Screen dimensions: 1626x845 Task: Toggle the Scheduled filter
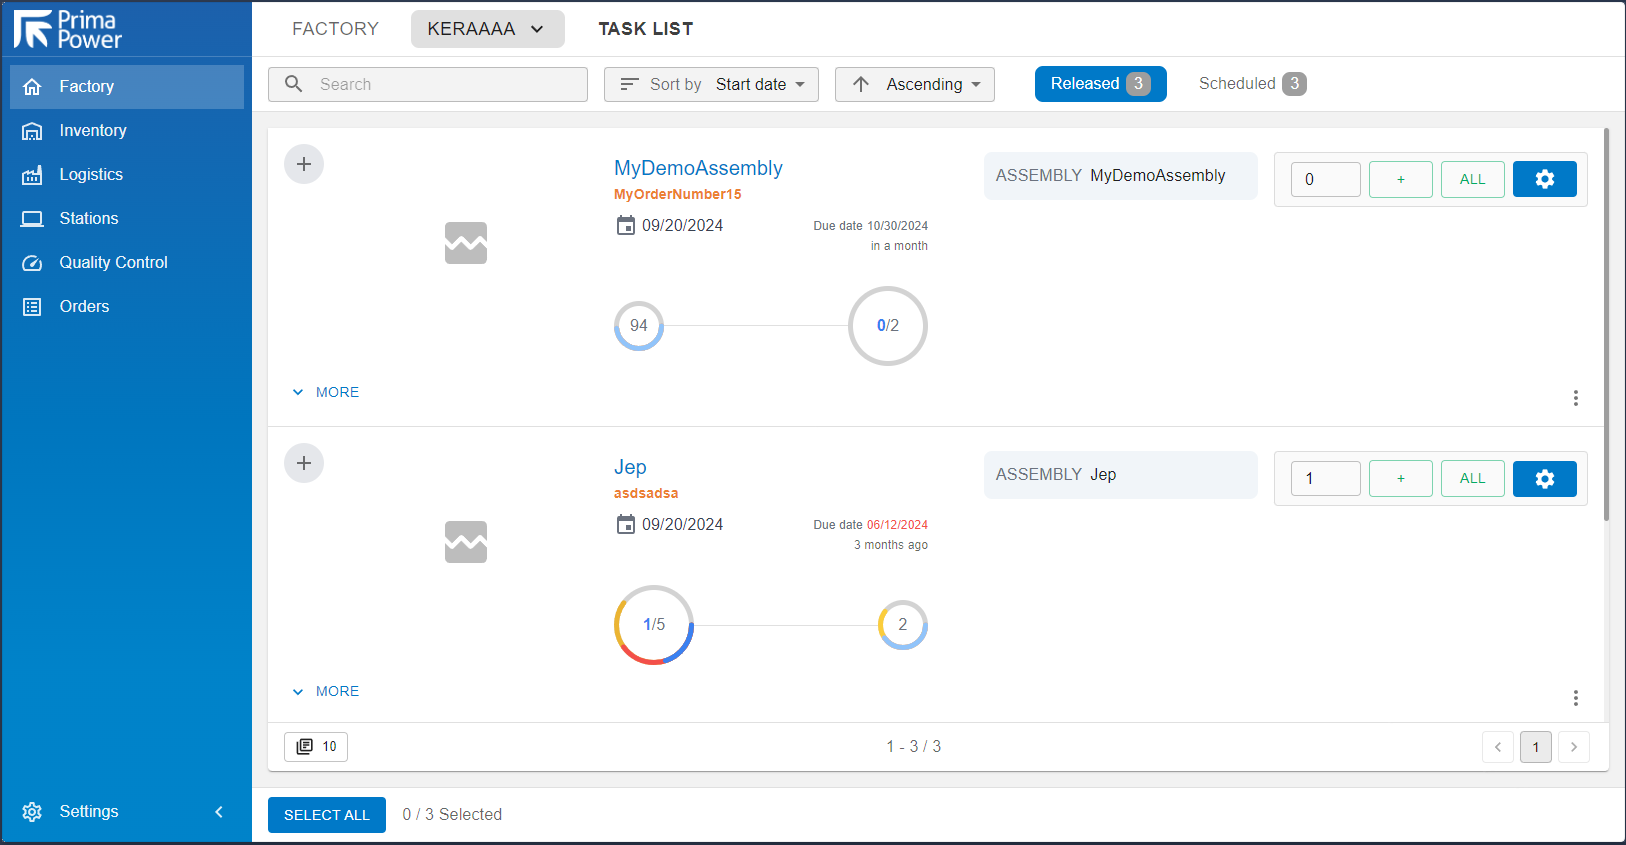pyautogui.click(x=1252, y=84)
